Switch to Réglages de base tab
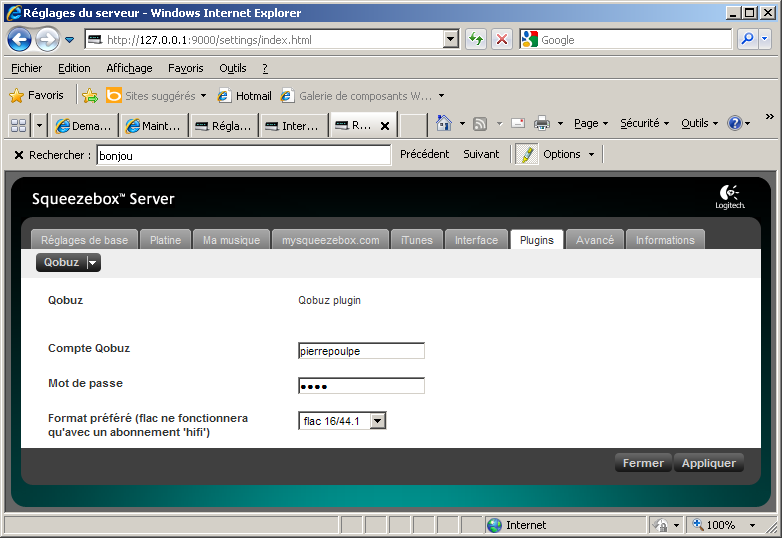 click(x=84, y=240)
